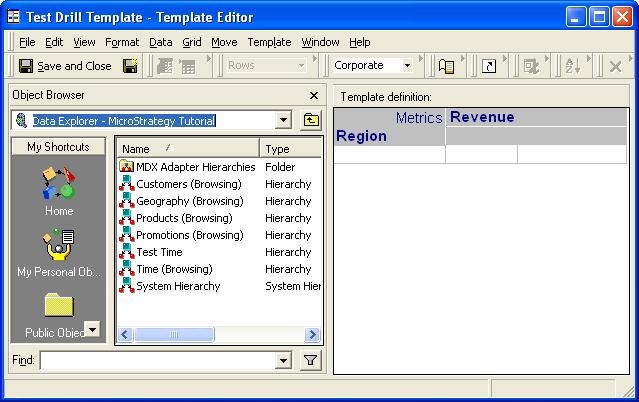639x402 pixels.
Task: Open the Template menu
Action: coord(269,42)
